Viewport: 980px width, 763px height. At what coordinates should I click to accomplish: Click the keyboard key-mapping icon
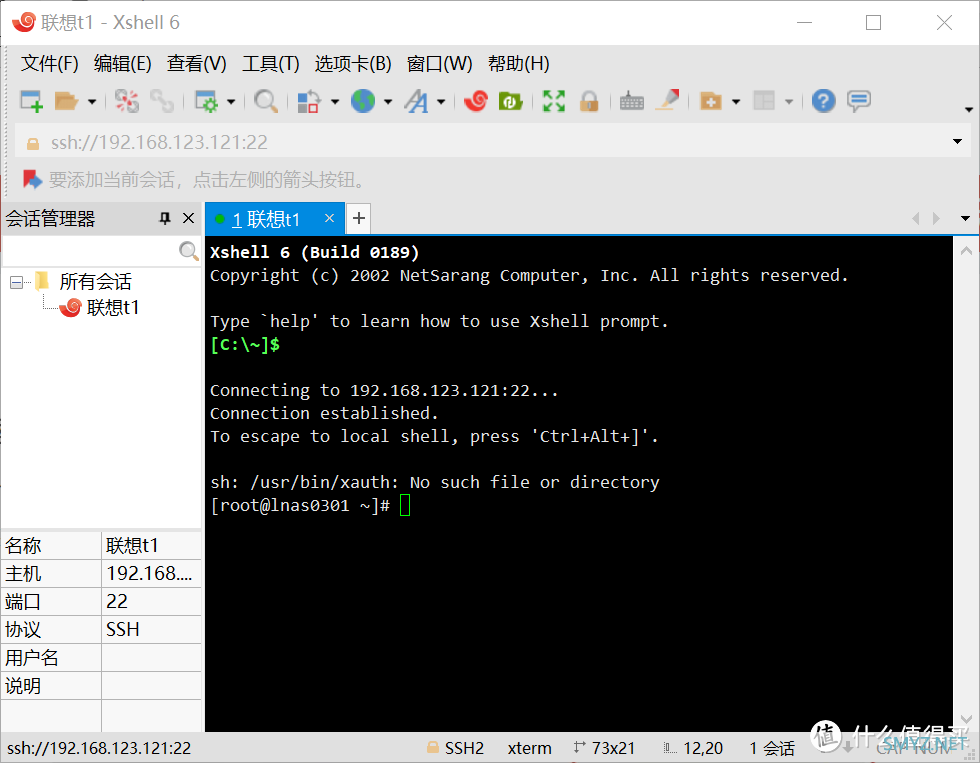coord(632,101)
